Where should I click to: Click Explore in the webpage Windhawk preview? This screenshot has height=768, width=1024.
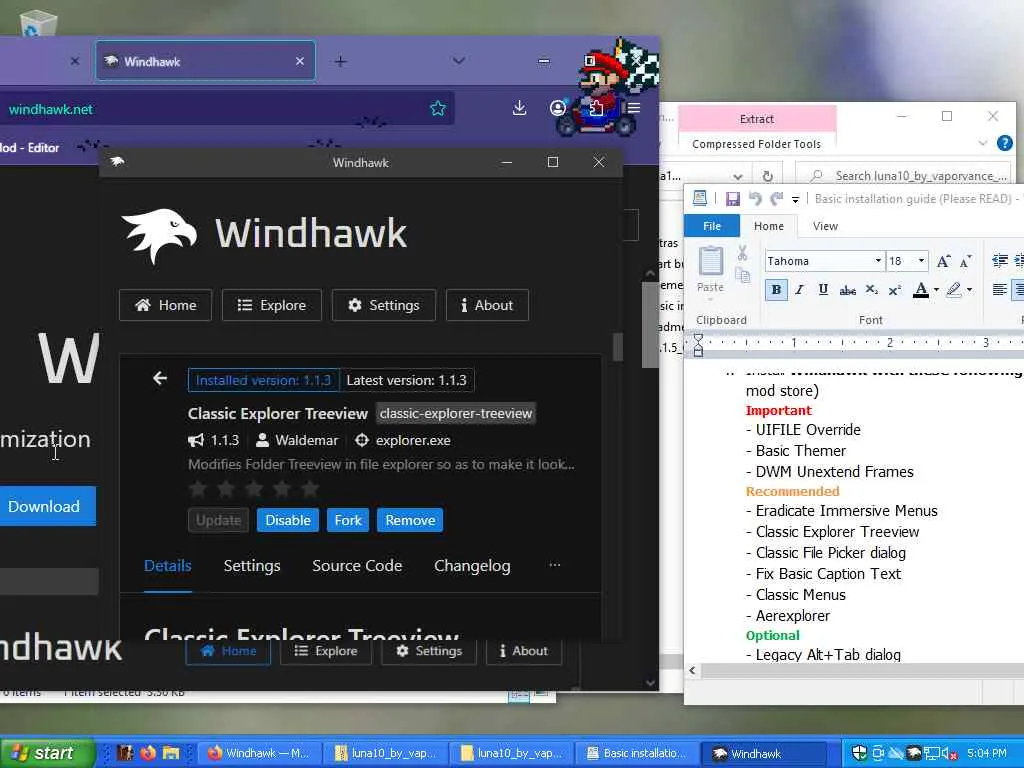pos(326,651)
